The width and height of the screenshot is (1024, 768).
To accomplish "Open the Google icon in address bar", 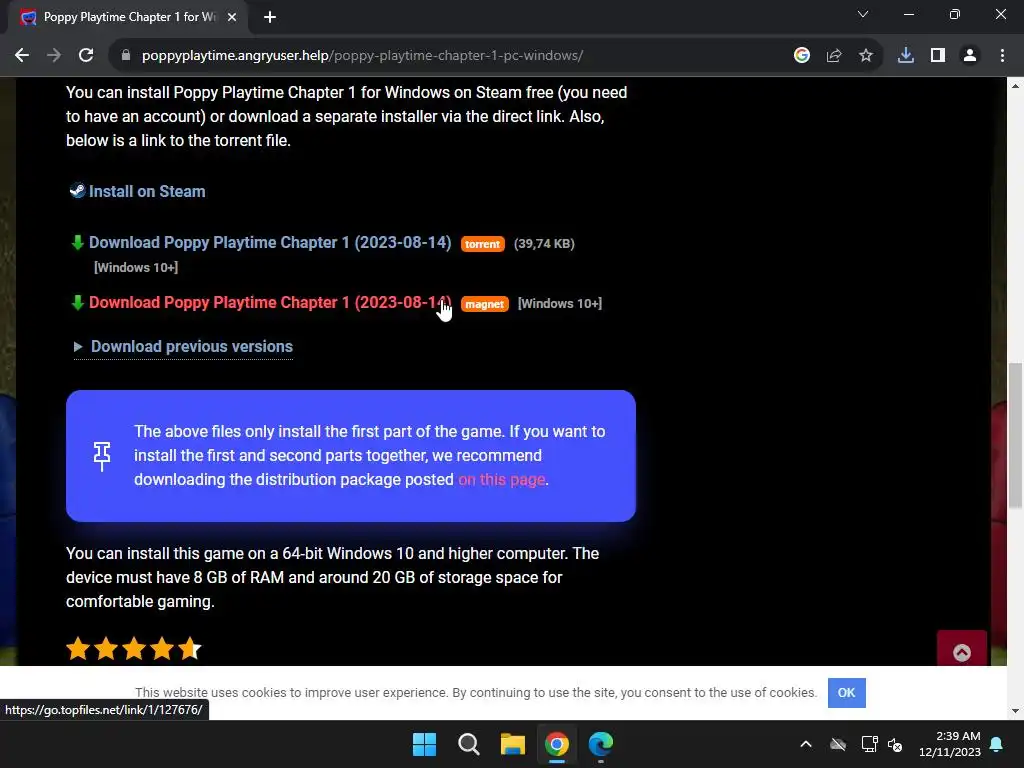I will 802,56.
